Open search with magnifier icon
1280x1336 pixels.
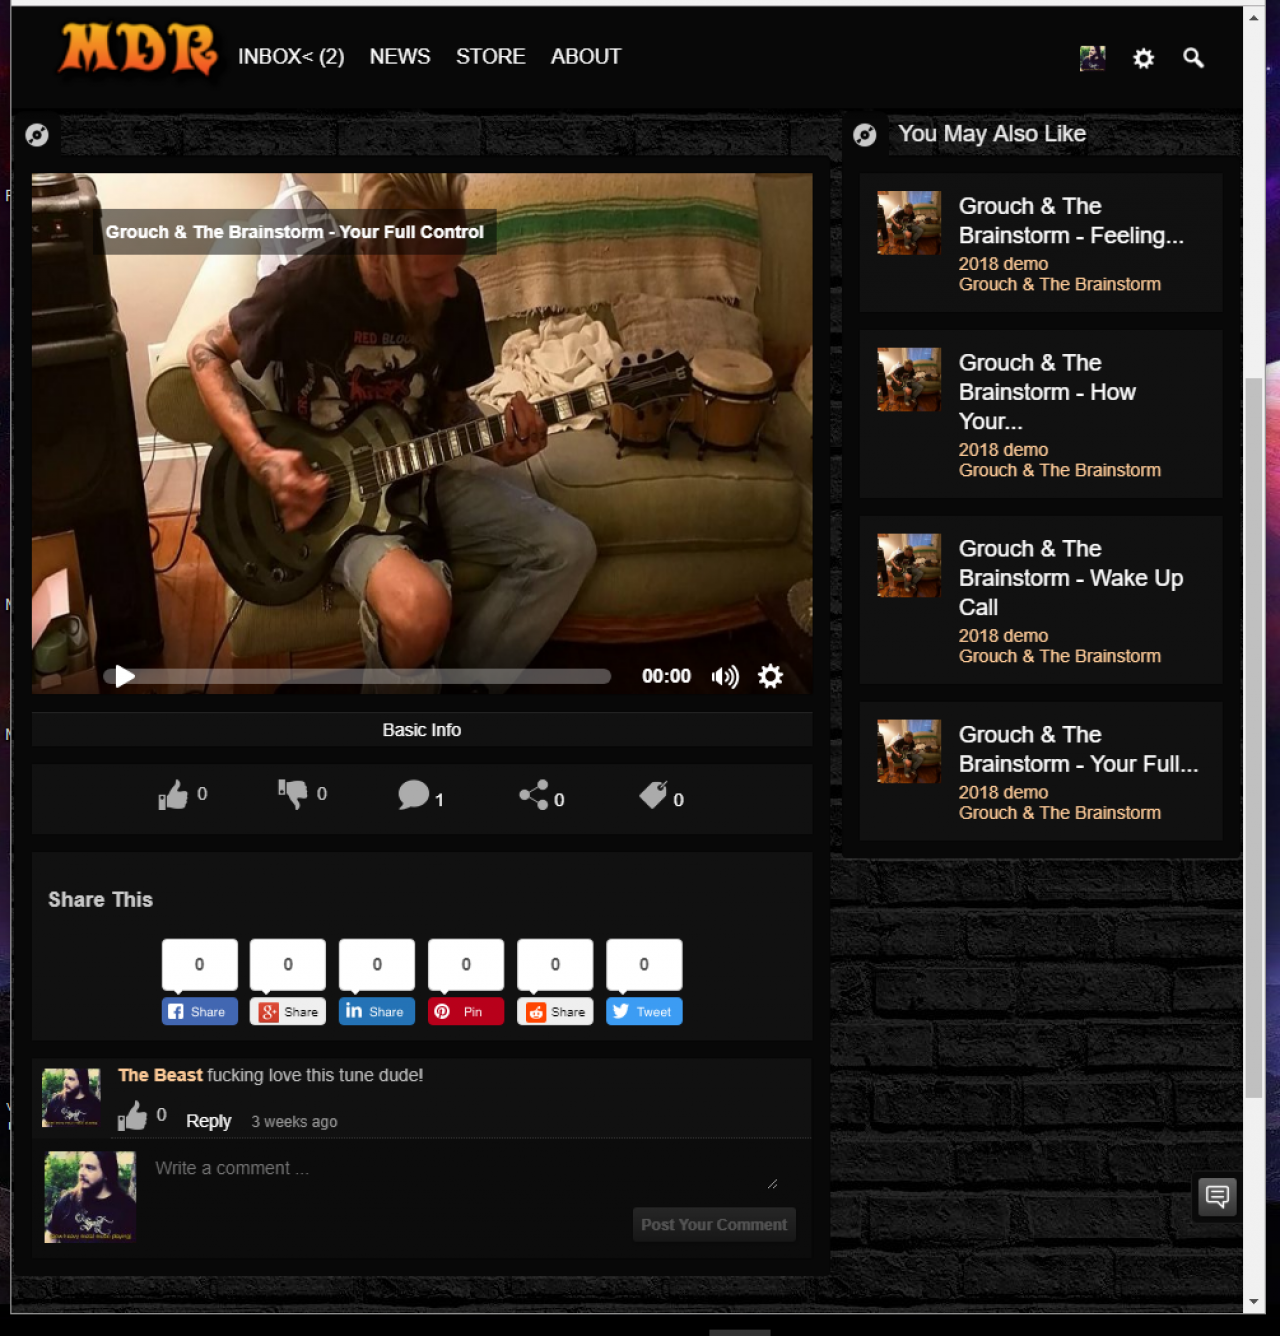[x=1193, y=58]
